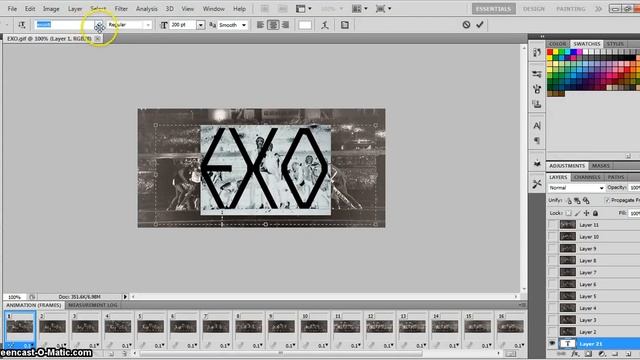Click lock position icon in Layers
Image resolution: width=640 pixels, height=360 pixels.
pos(587,213)
